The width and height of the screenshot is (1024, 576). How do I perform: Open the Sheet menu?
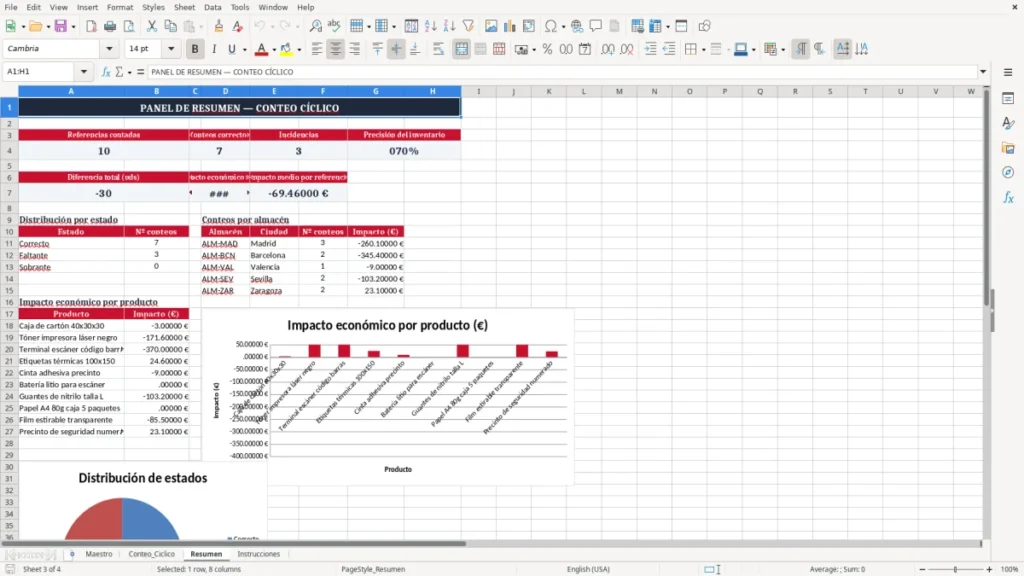pyautogui.click(x=184, y=7)
